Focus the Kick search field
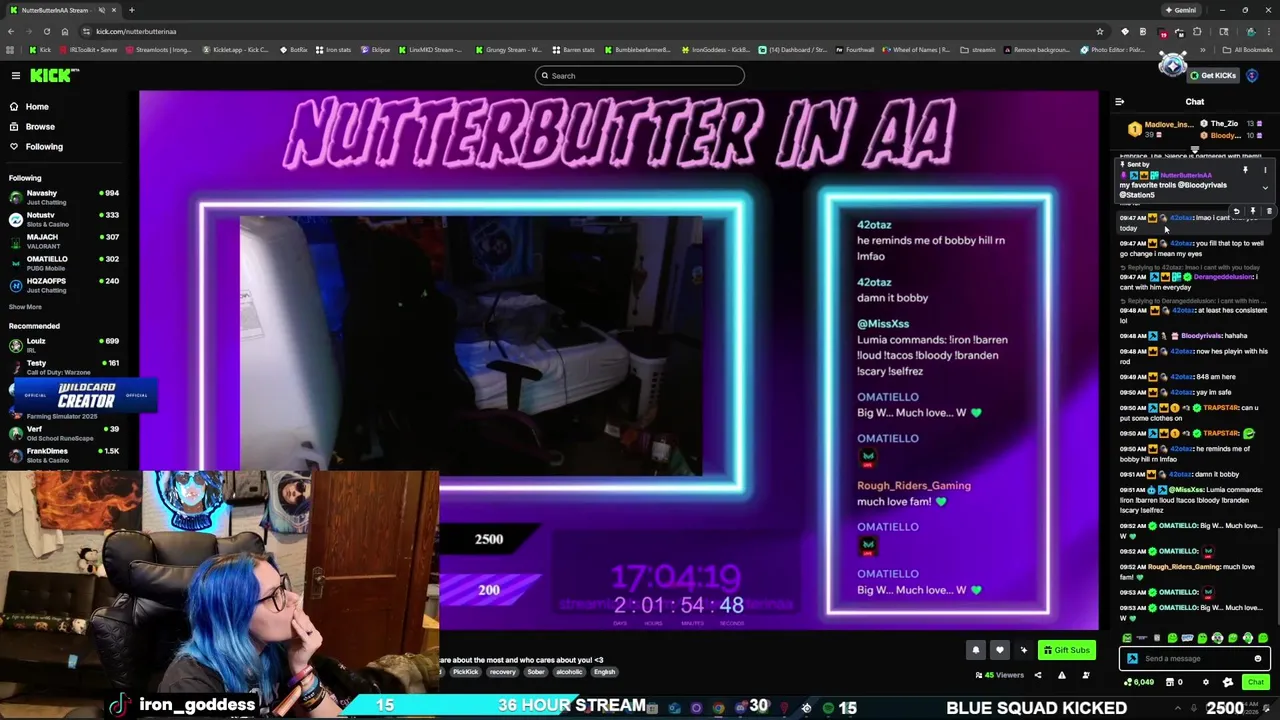Image resolution: width=1280 pixels, height=720 pixels. point(640,75)
